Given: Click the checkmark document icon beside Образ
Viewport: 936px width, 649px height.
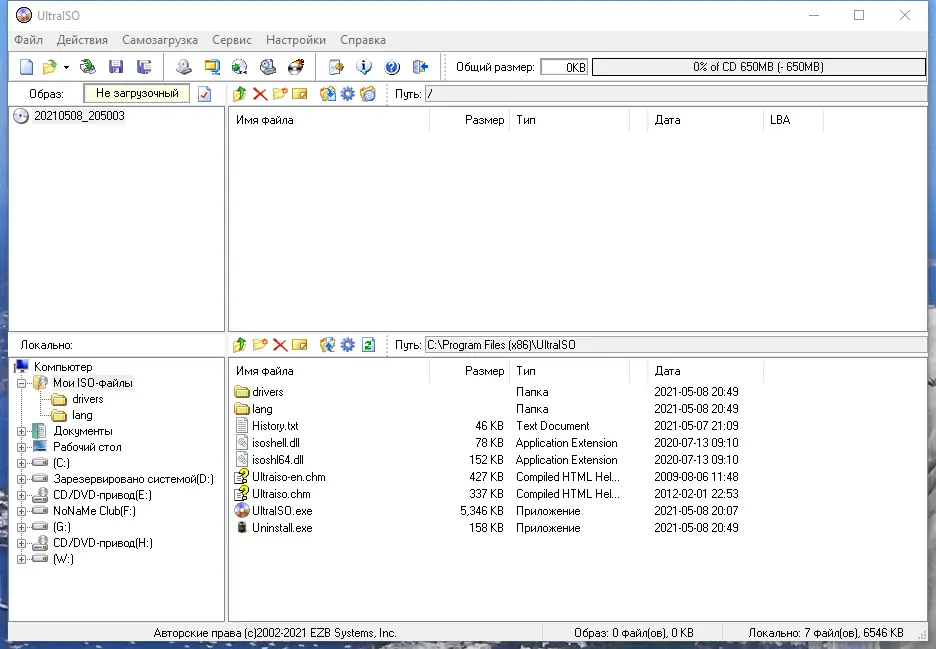Looking at the screenshot, I should click(204, 94).
